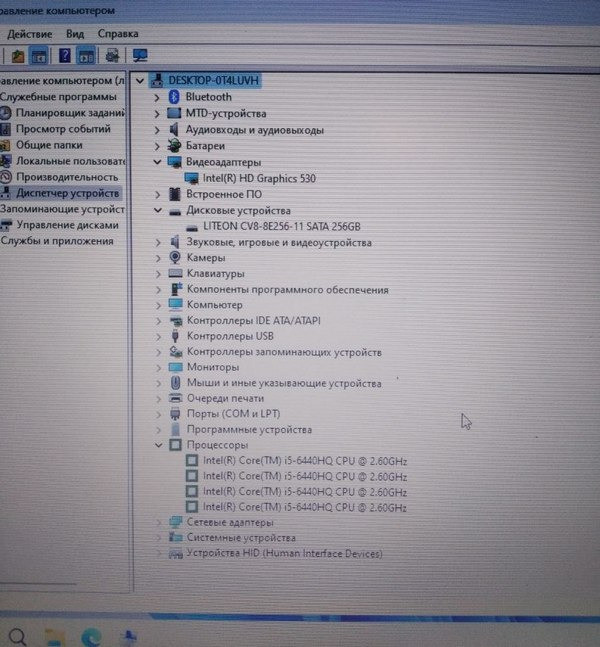Screen dimensions: 600x647
Task: Collapse the Дисковые устройства category
Action: point(158,210)
